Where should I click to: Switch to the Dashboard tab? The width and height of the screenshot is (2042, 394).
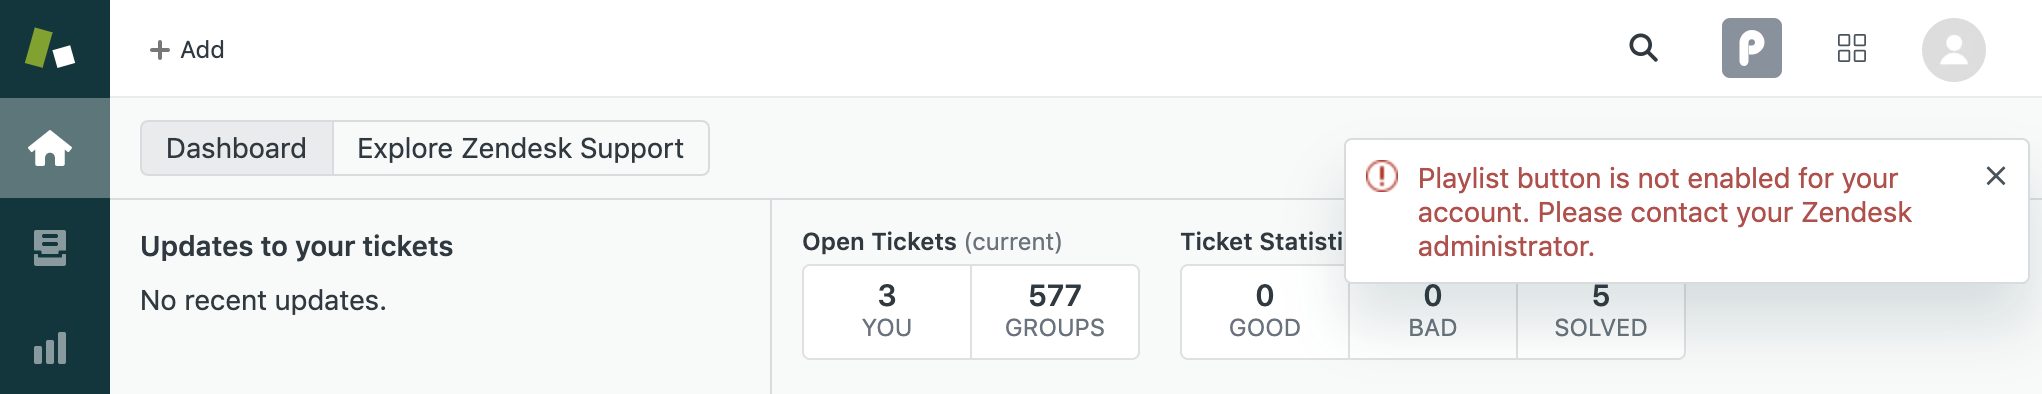pyautogui.click(x=236, y=148)
